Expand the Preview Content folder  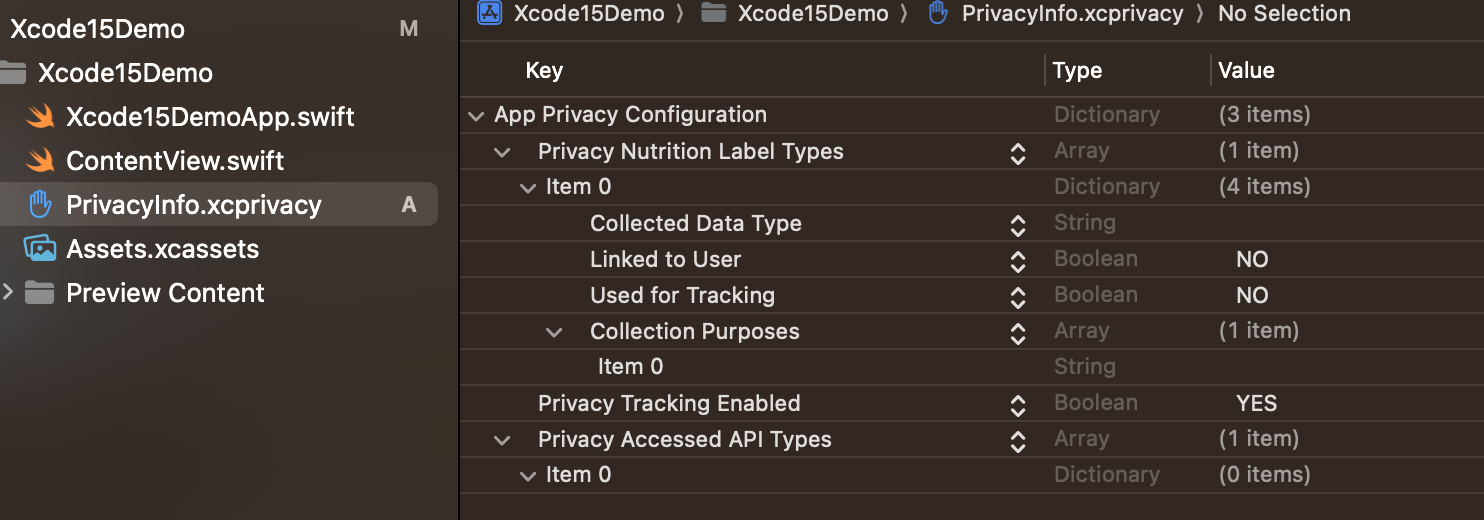click(8, 293)
